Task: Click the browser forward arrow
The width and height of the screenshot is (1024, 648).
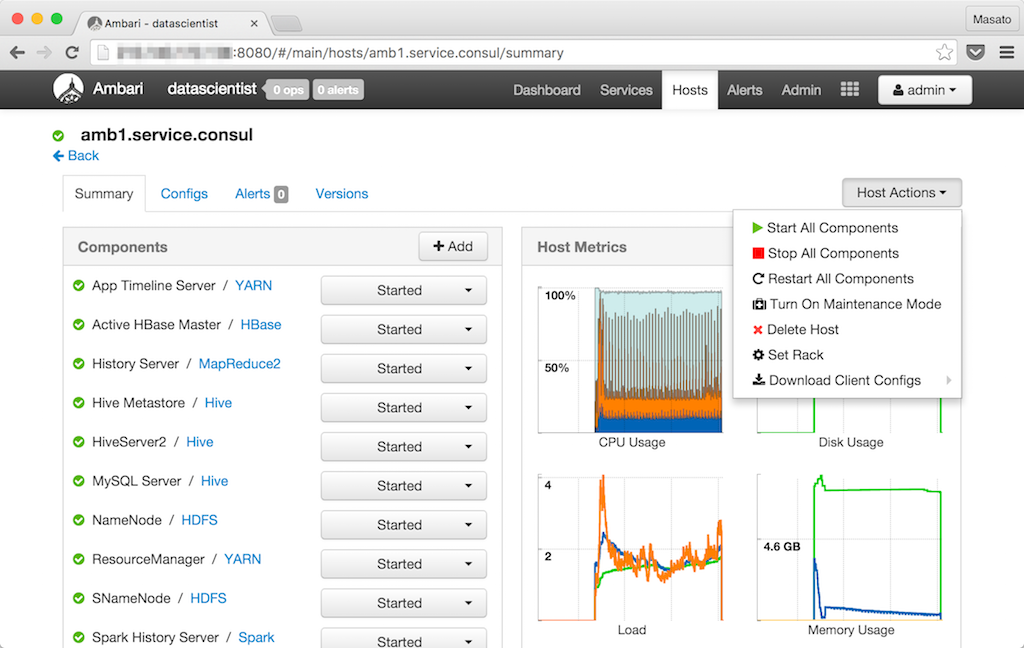Action: [44, 53]
